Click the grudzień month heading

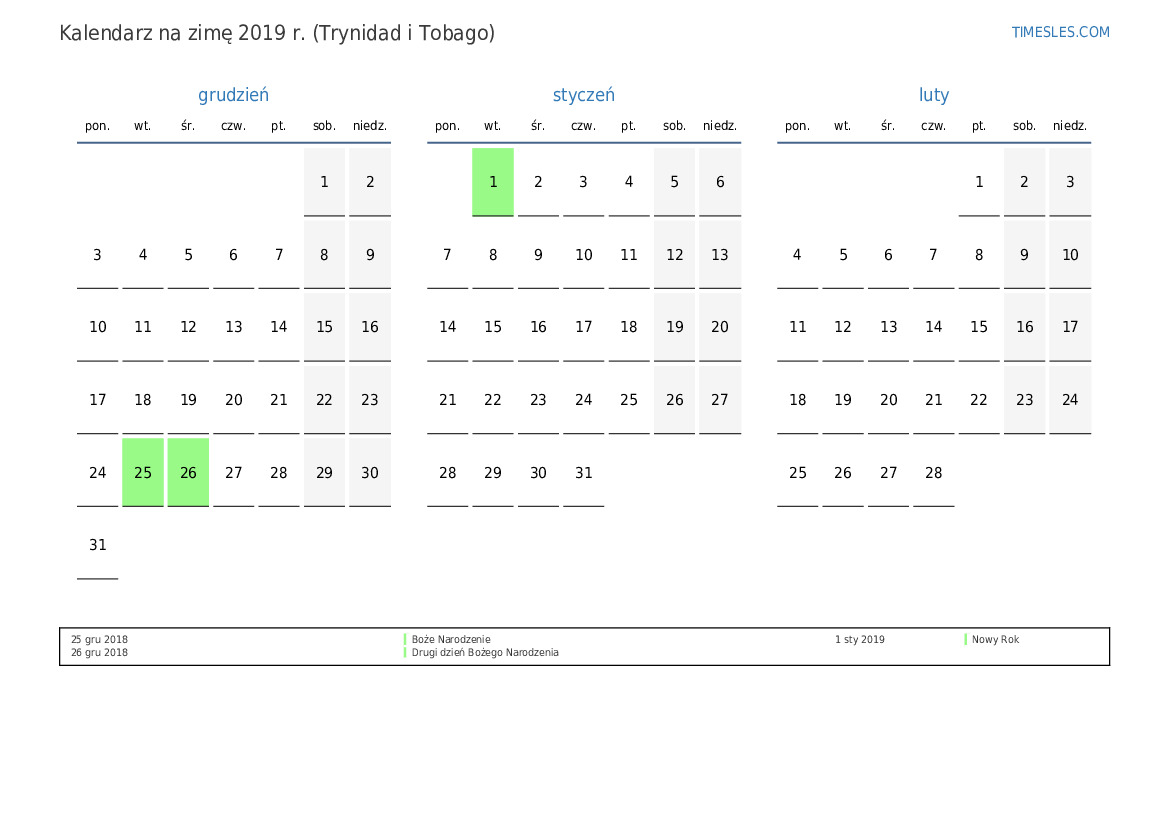pos(233,95)
